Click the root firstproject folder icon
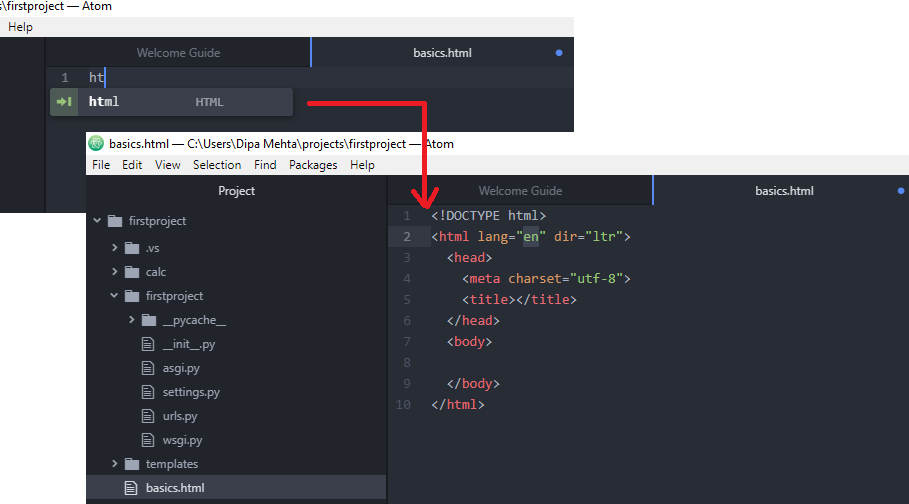 coord(115,221)
